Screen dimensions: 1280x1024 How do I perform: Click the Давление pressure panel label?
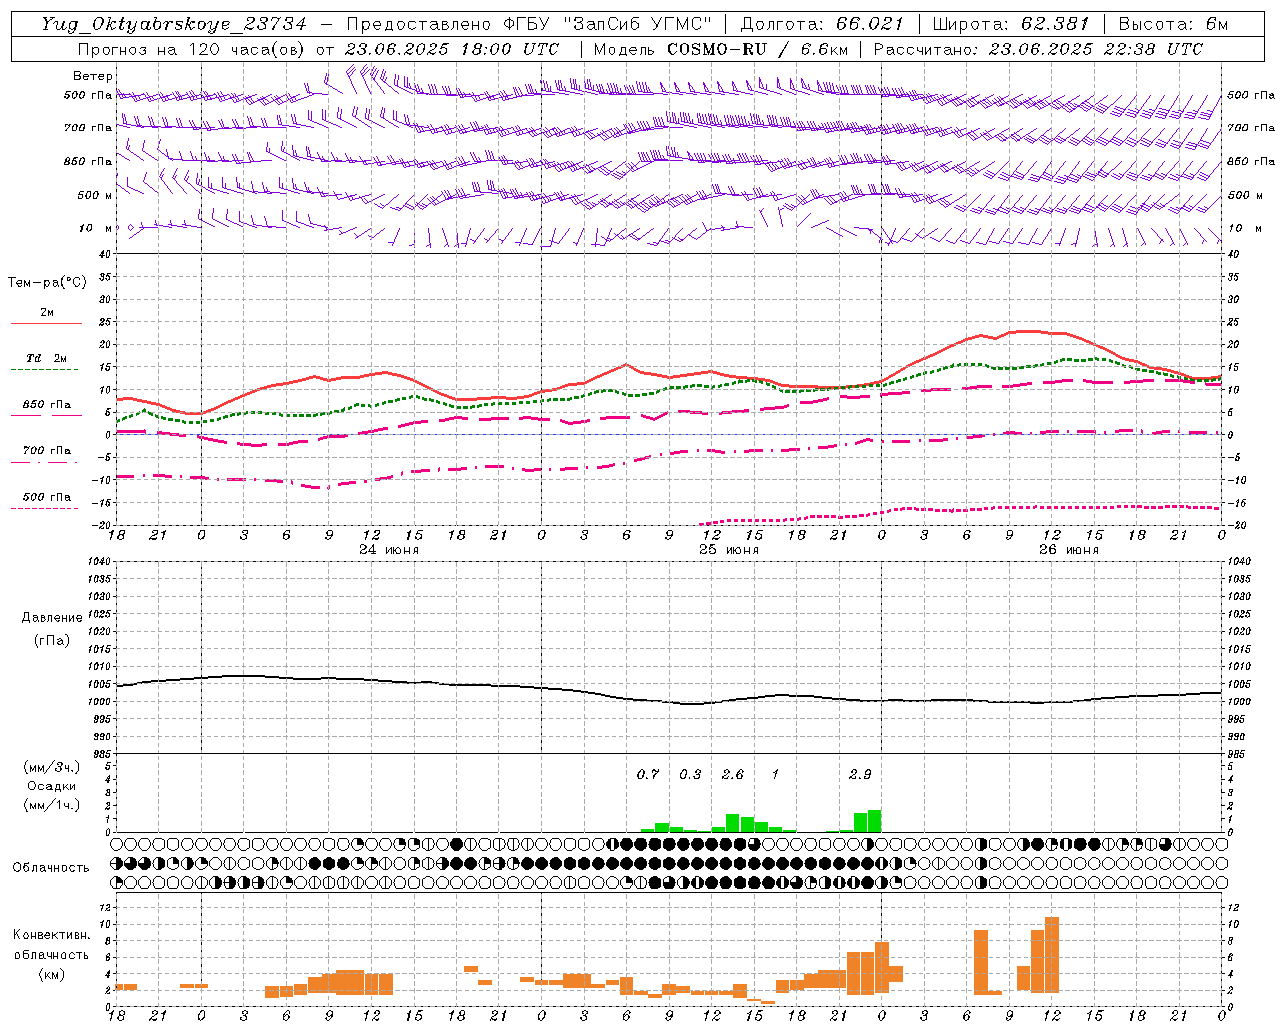pyautogui.click(x=52, y=618)
